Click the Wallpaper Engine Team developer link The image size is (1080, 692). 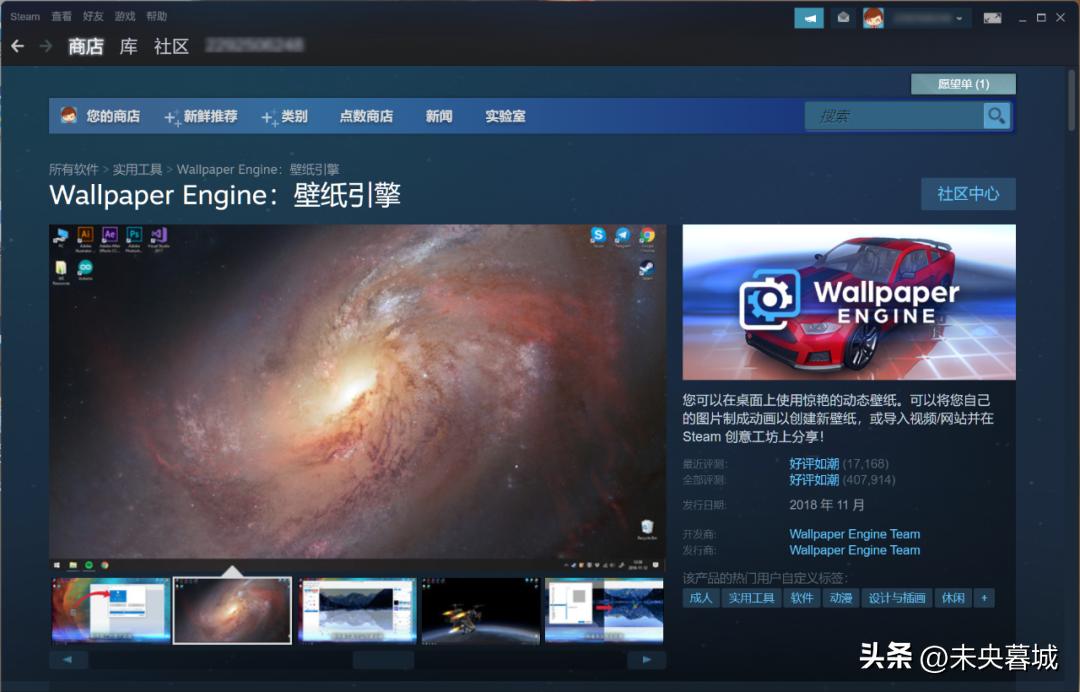(854, 534)
